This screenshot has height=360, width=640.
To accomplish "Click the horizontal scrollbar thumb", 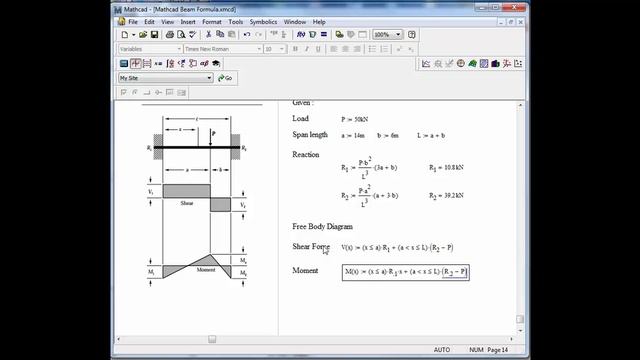I will click(x=212, y=339).
